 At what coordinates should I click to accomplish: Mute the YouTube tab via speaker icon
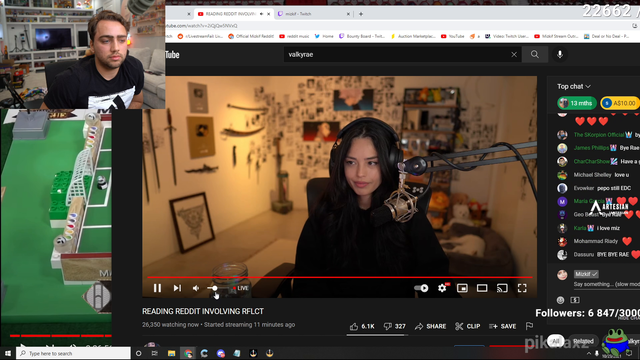click(261, 14)
